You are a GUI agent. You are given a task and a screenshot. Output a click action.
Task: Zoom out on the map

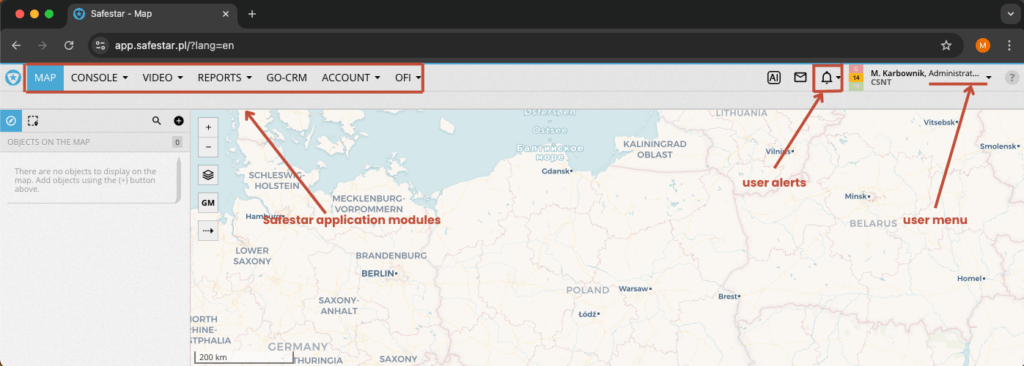point(208,146)
